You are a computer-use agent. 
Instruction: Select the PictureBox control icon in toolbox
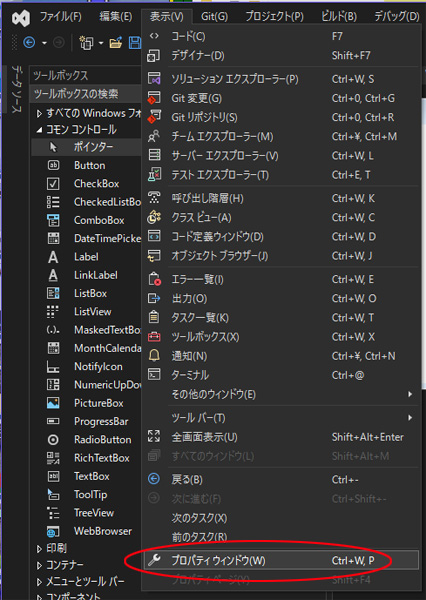click(x=53, y=403)
